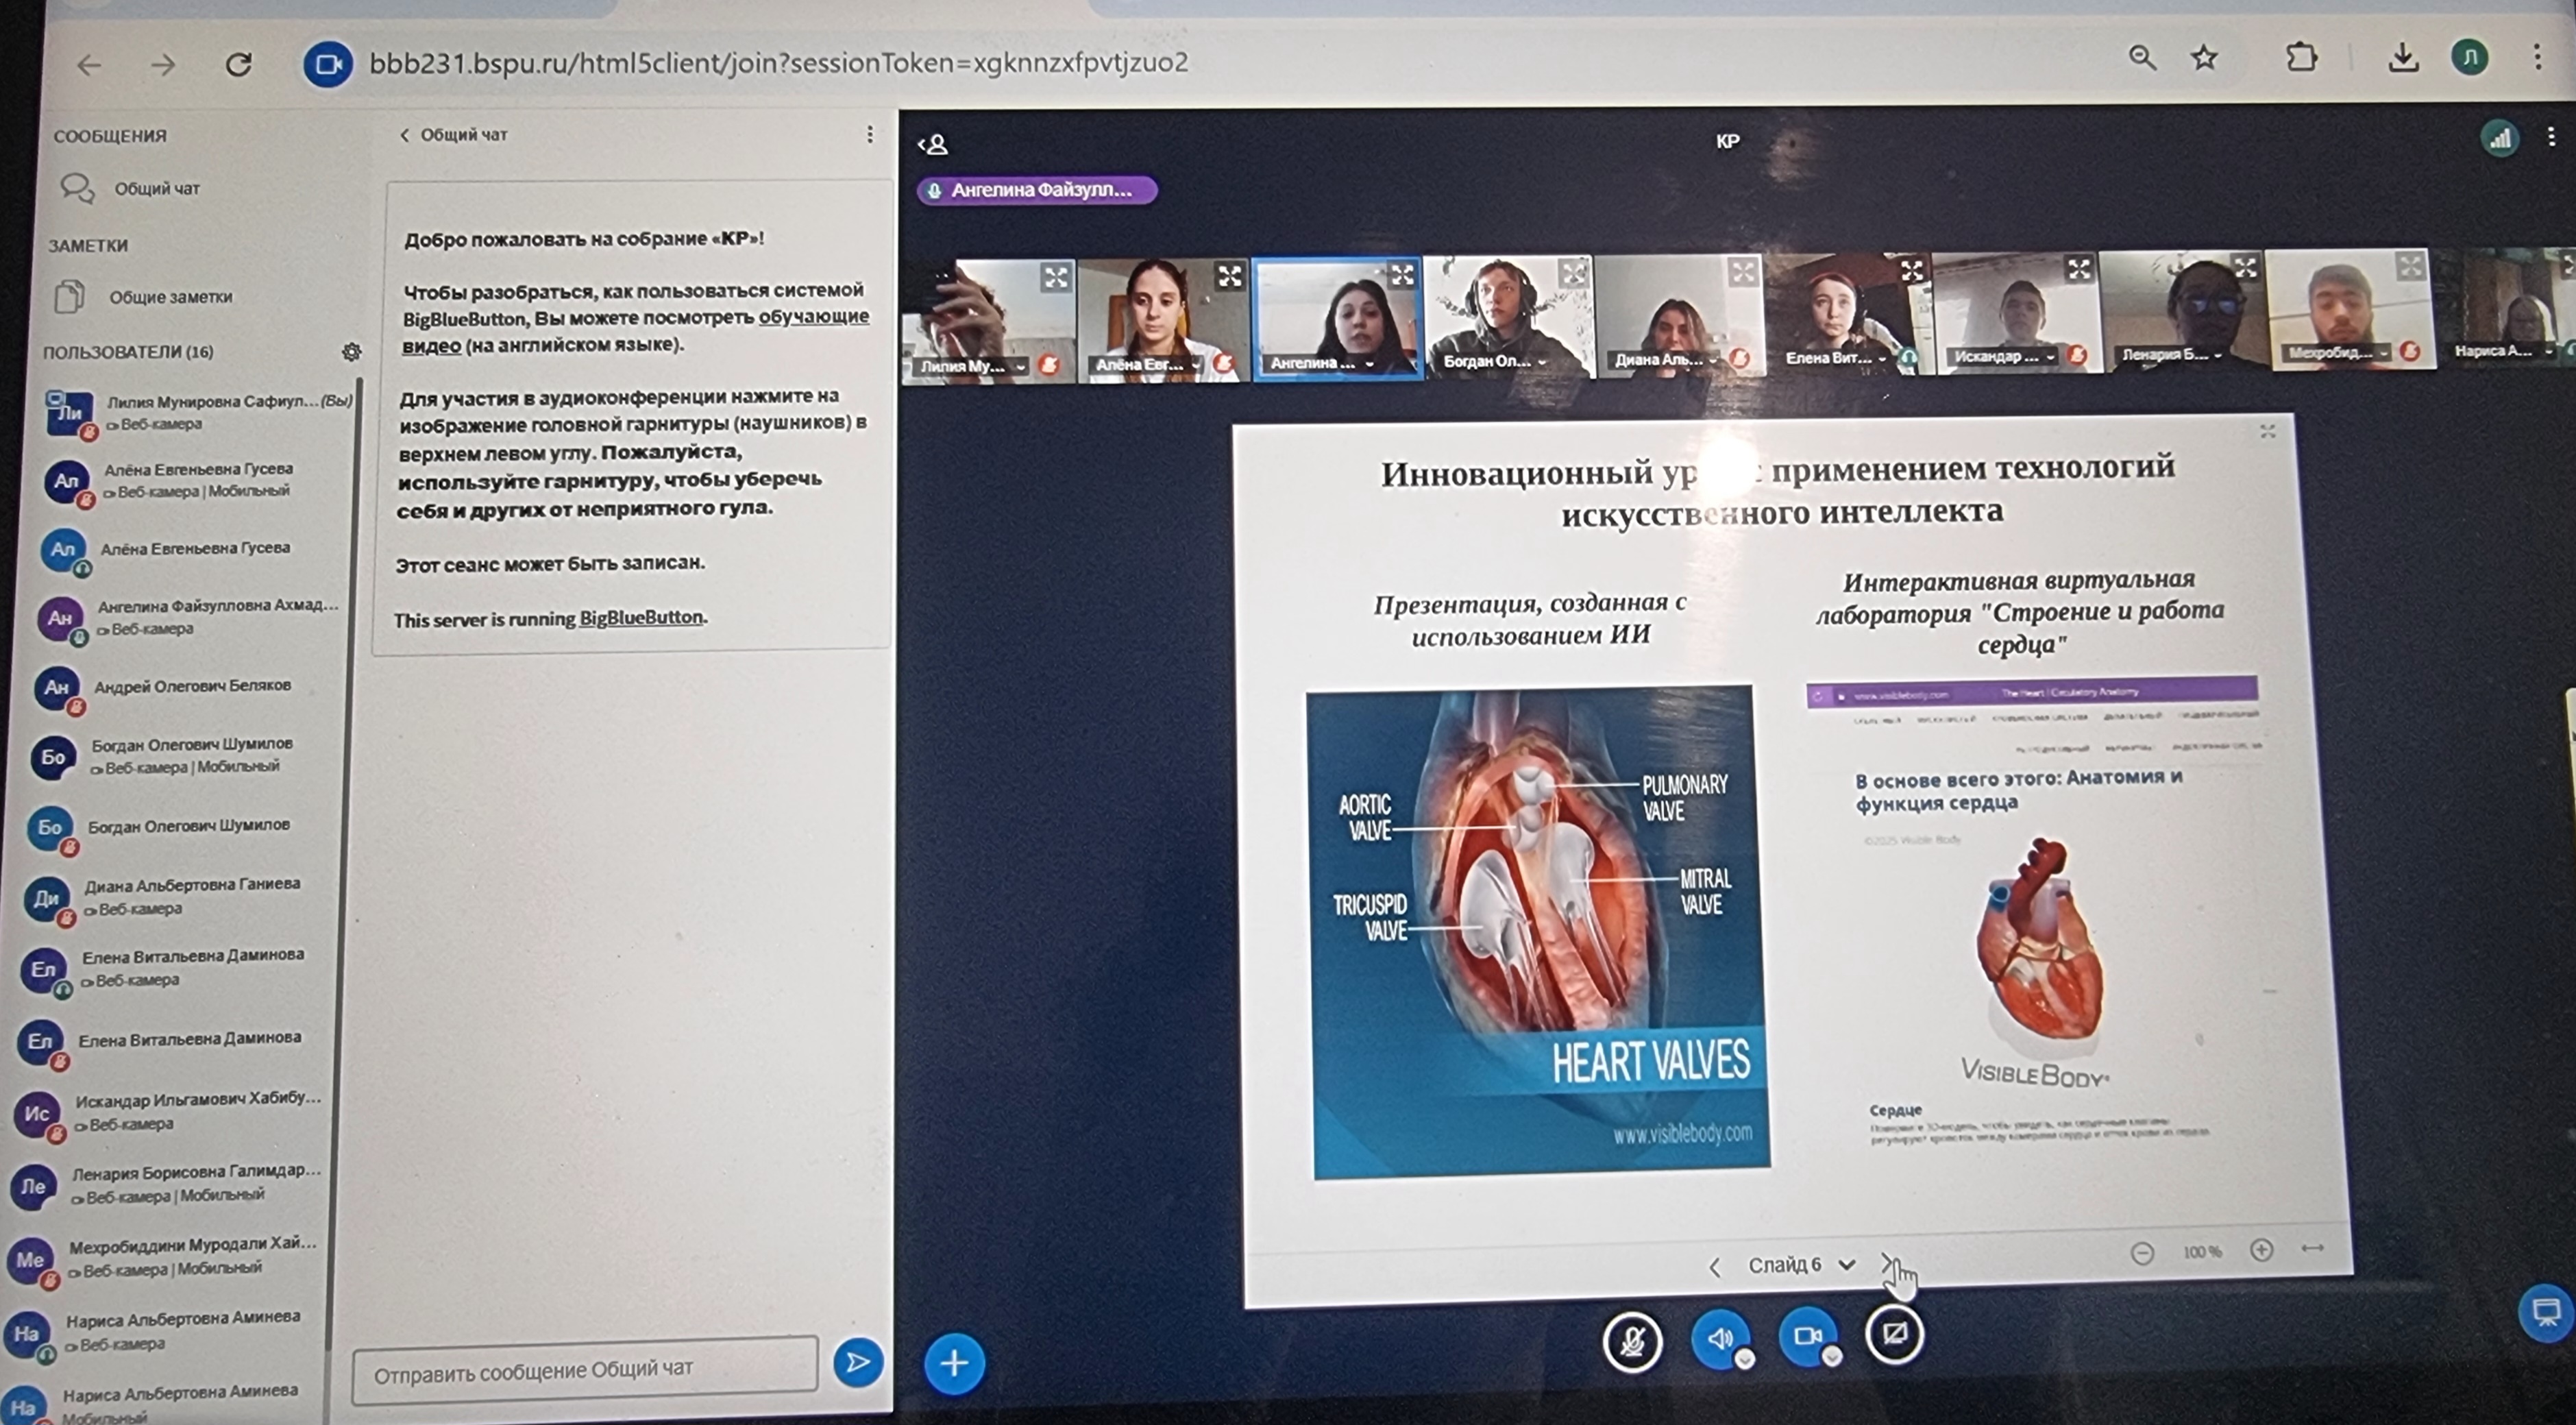Make presentation fullscreen via corner icon
This screenshot has width=2576, height=1425.
pos(2267,431)
